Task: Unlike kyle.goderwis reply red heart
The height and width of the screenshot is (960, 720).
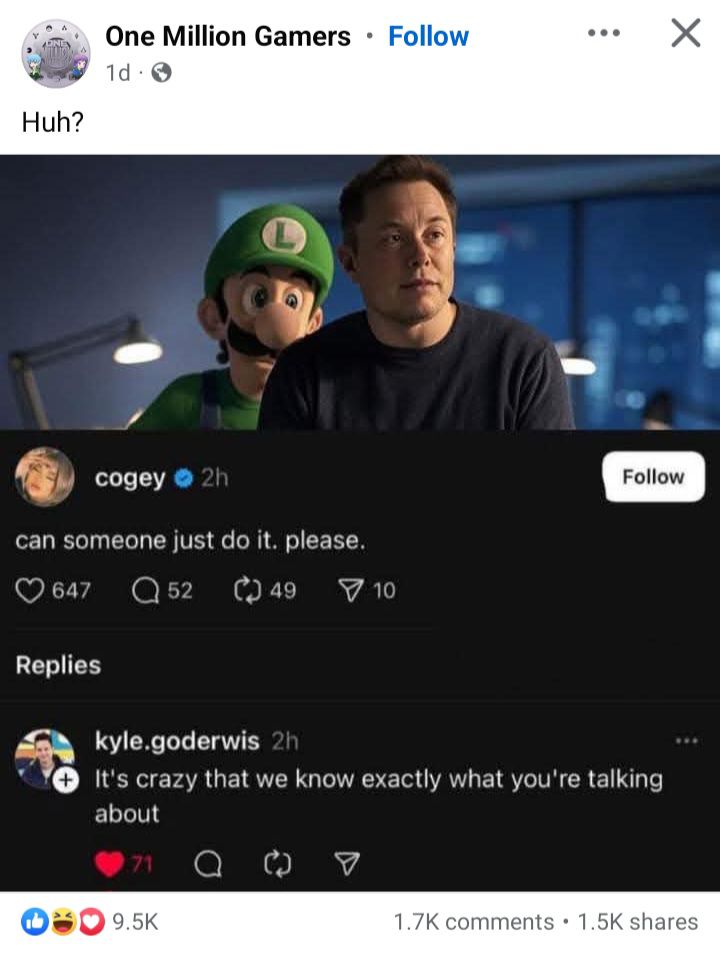Action: coord(109,863)
